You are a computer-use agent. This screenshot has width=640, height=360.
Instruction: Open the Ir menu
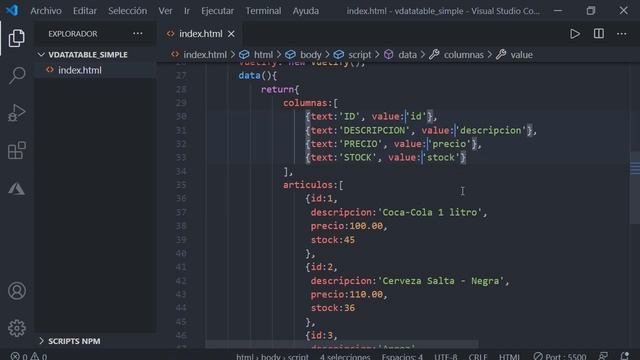point(187,11)
